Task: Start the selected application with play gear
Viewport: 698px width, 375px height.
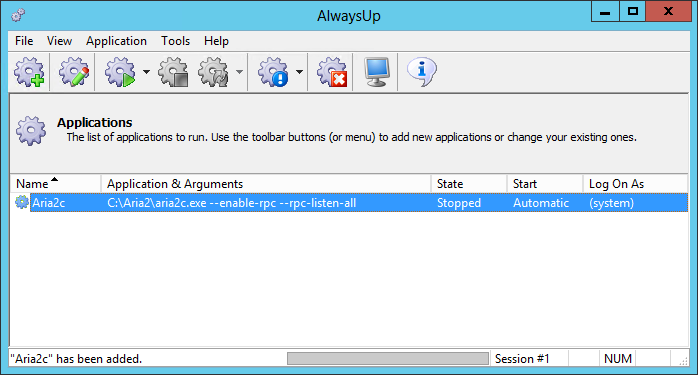Action: pyautogui.click(x=120, y=72)
